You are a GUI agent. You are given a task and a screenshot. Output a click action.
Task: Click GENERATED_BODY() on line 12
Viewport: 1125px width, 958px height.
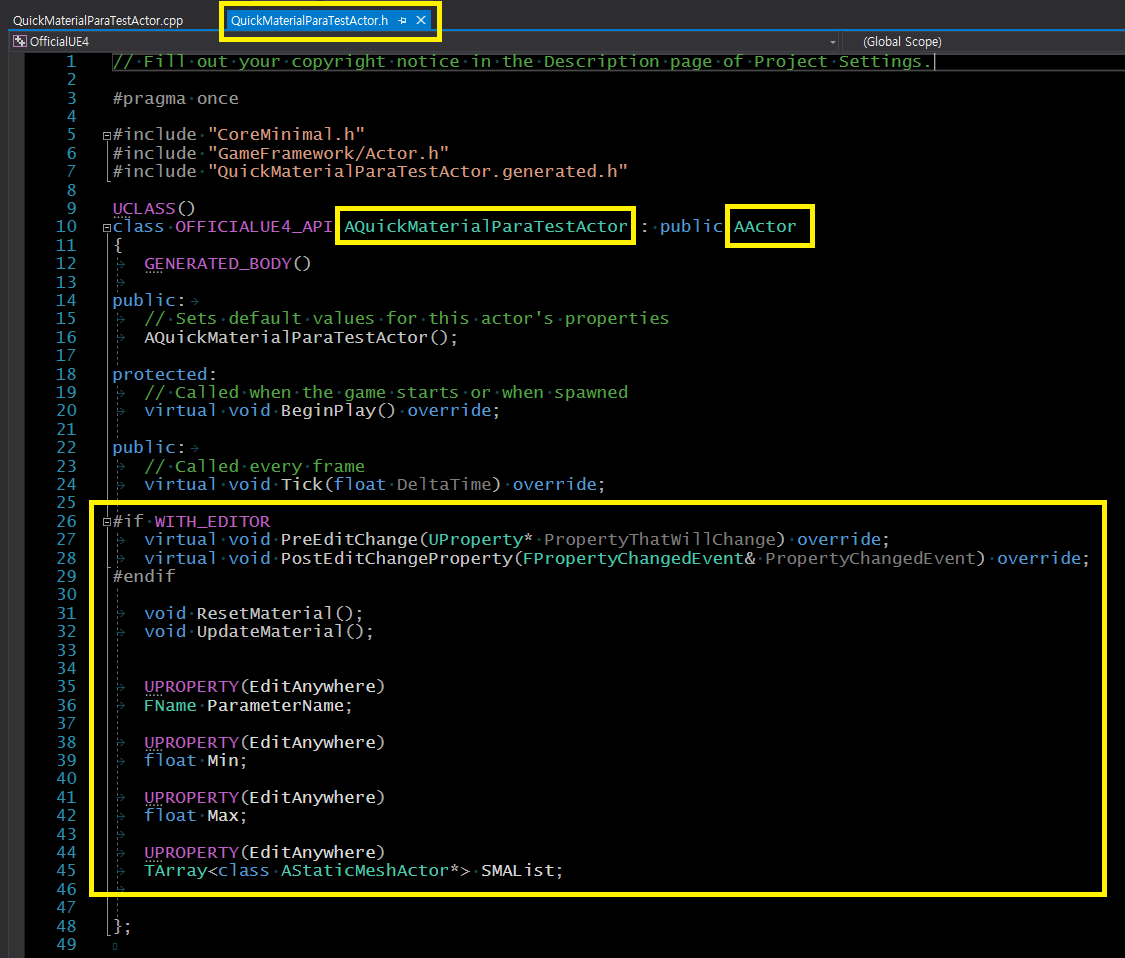coord(227,263)
